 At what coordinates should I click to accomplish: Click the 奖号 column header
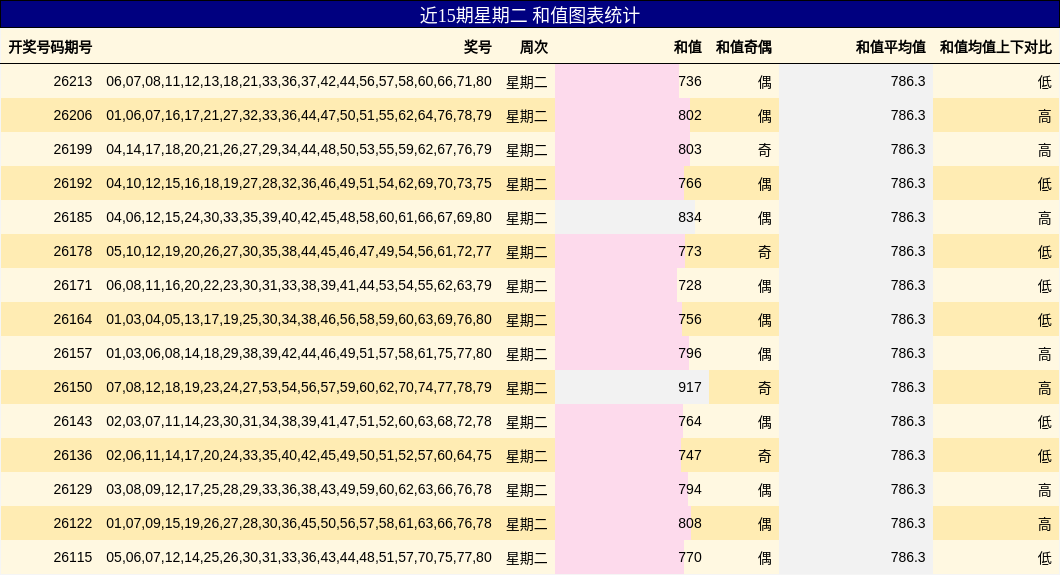(478, 47)
